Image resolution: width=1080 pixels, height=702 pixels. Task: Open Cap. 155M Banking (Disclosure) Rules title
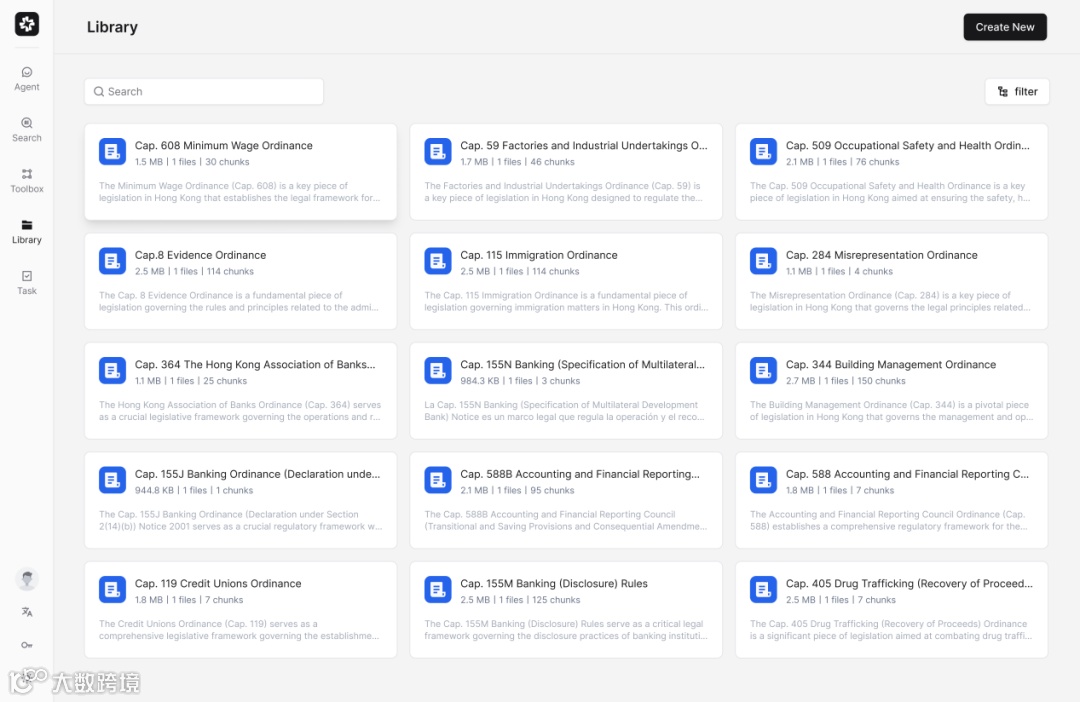click(x=554, y=584)
